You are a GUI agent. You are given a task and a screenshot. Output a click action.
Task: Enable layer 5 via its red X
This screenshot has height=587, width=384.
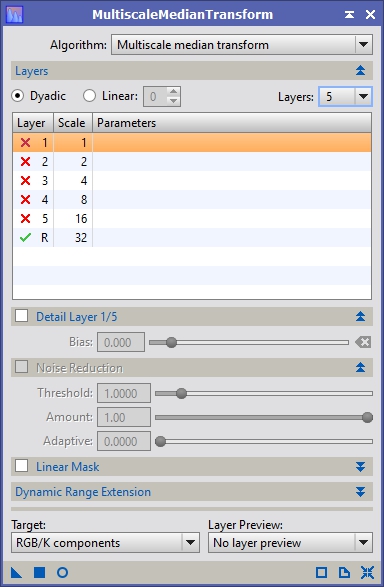[25, 219]
